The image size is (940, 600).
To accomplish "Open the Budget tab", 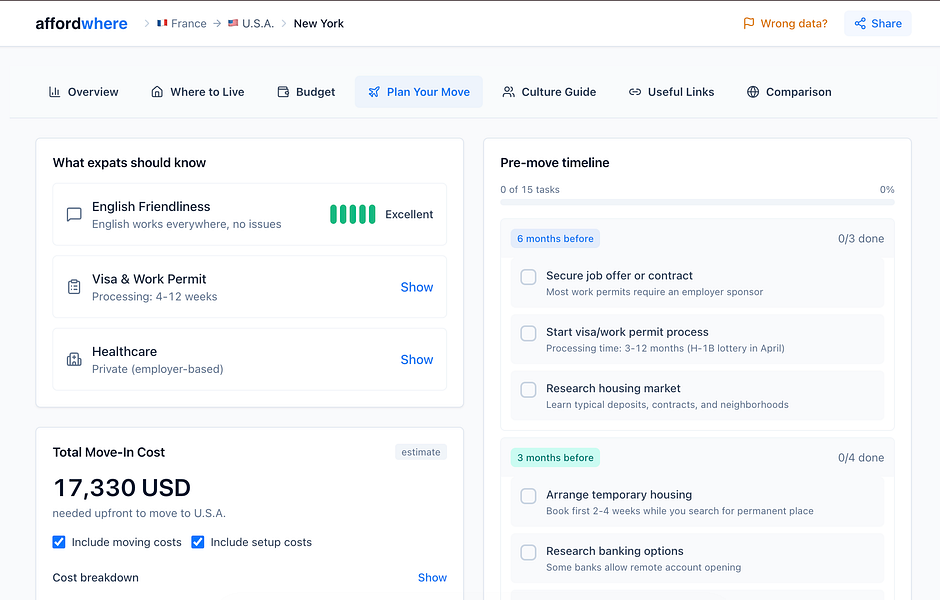I will (306, 92).
